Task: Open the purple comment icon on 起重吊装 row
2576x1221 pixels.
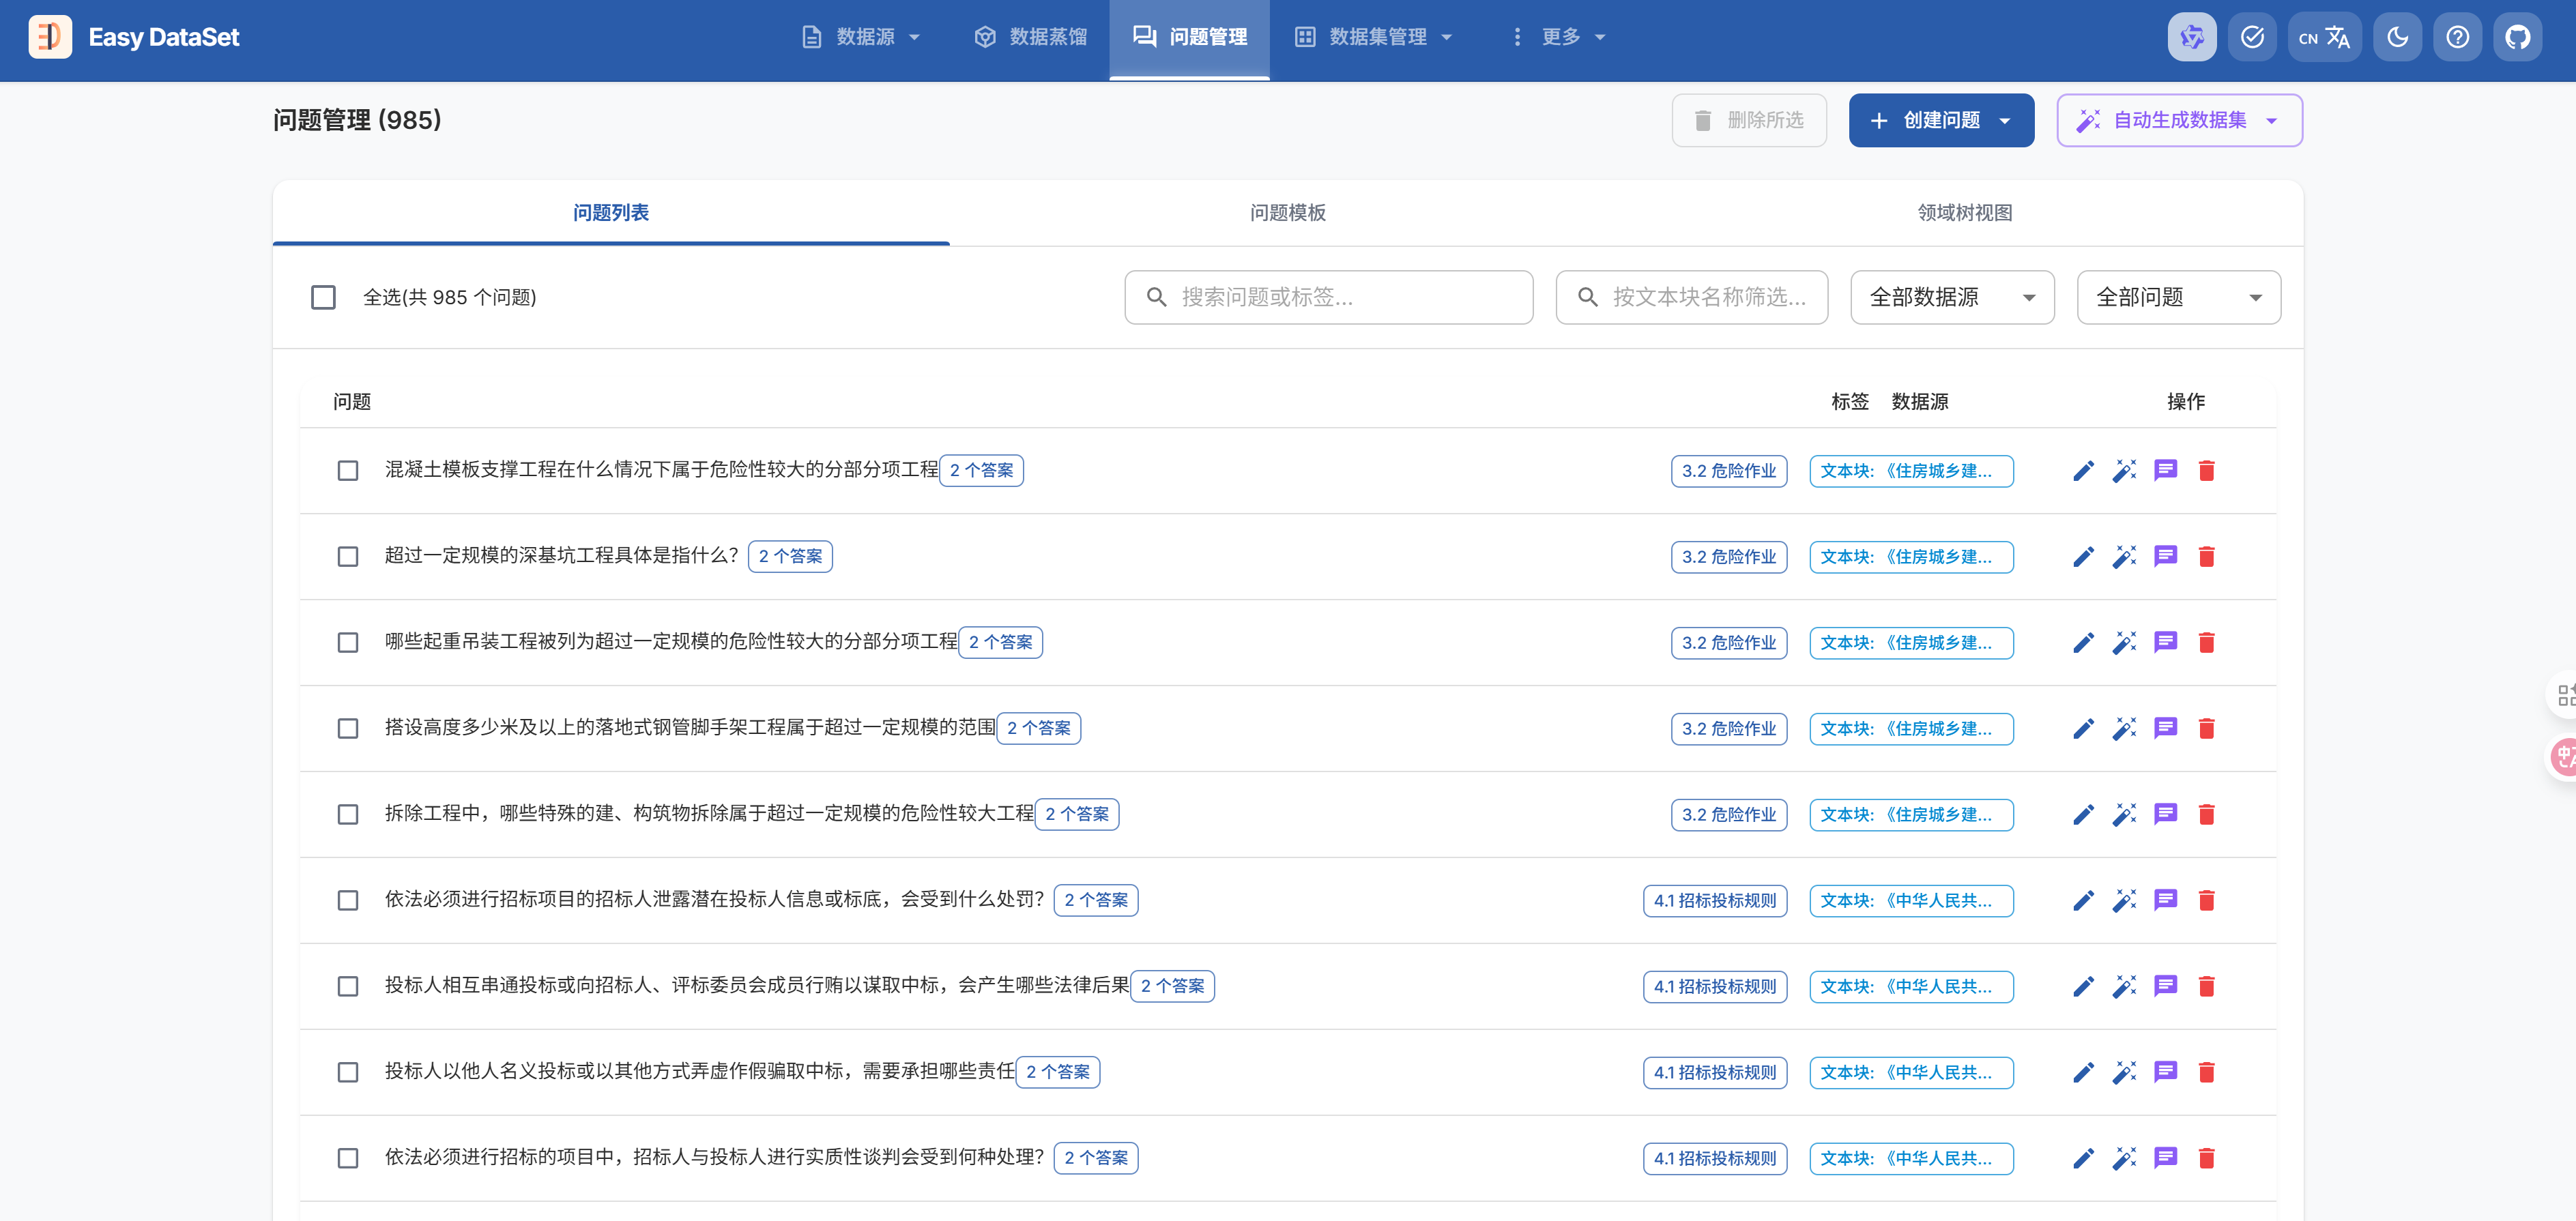Action: tap(2165, 642)
